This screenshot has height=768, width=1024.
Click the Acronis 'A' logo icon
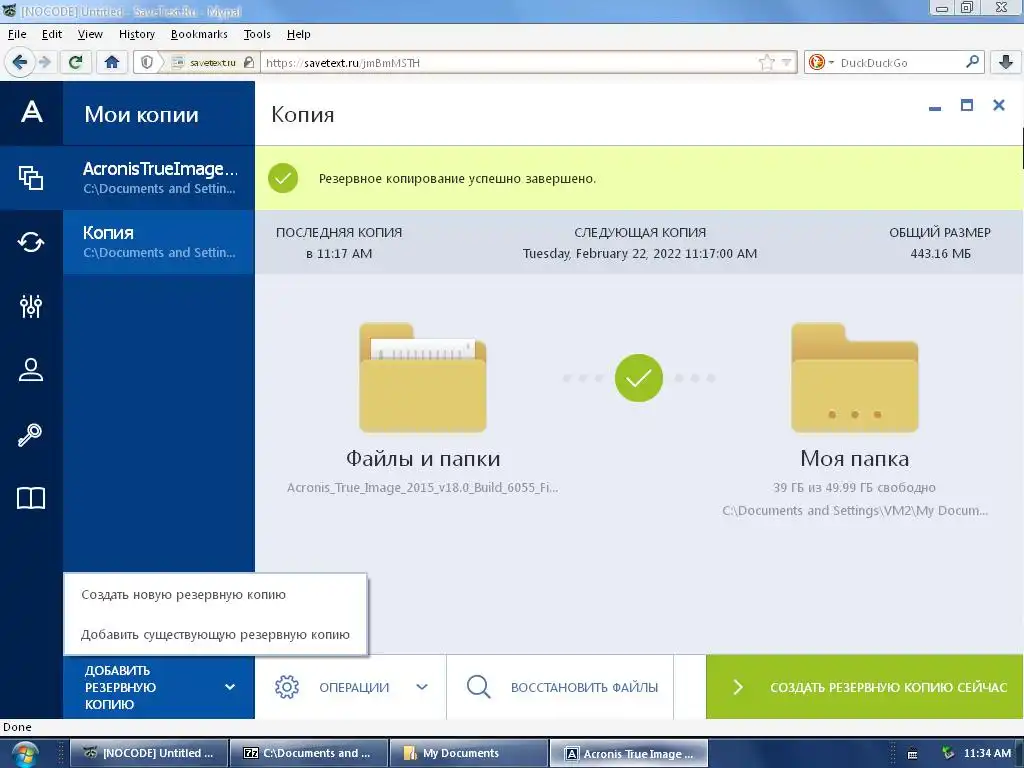31,112
